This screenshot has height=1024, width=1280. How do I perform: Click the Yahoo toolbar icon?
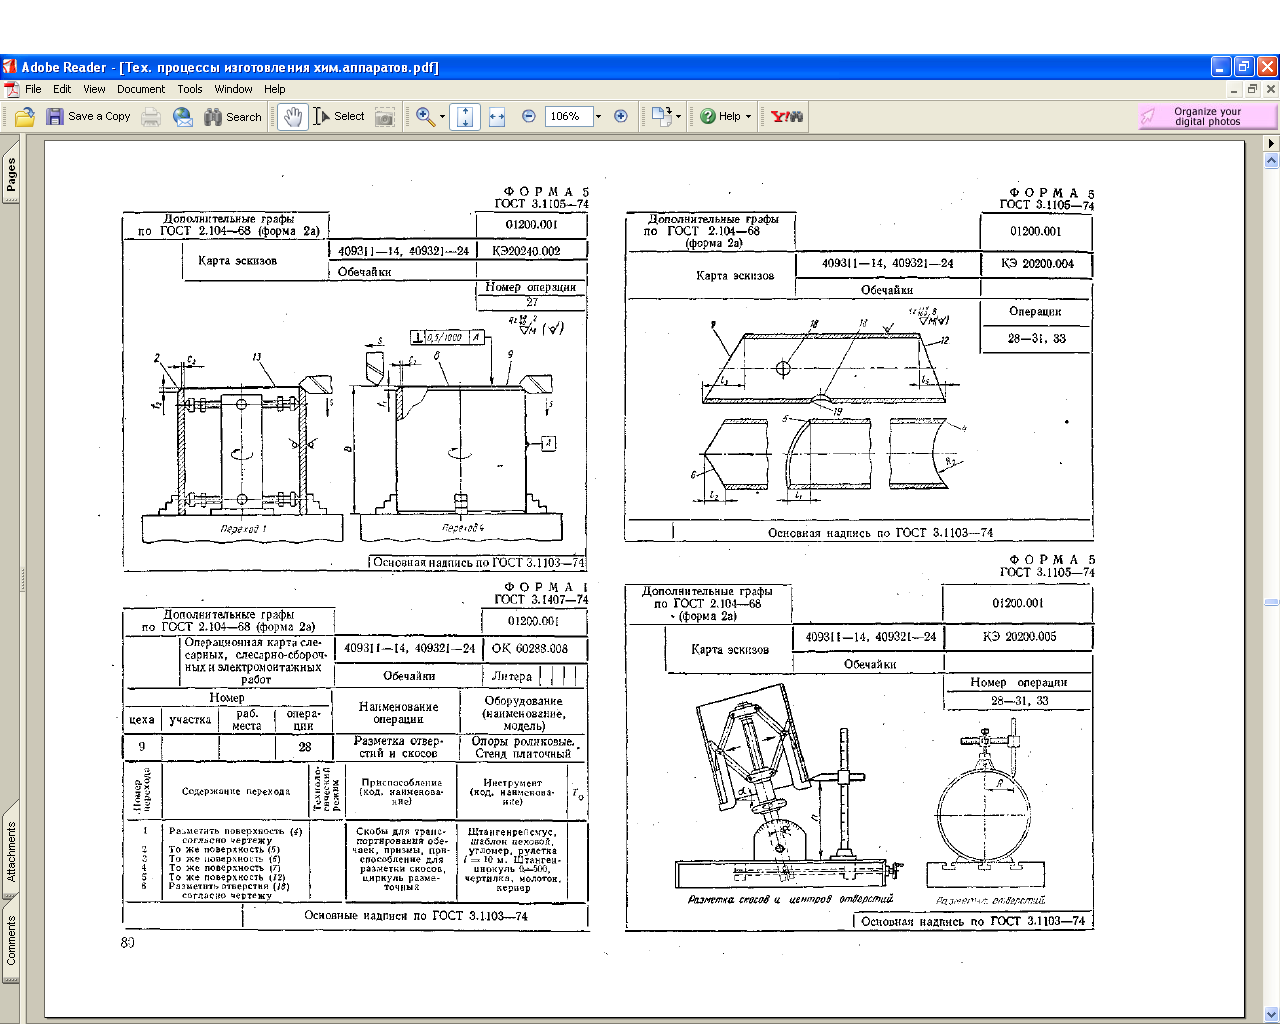click(787, 117)
